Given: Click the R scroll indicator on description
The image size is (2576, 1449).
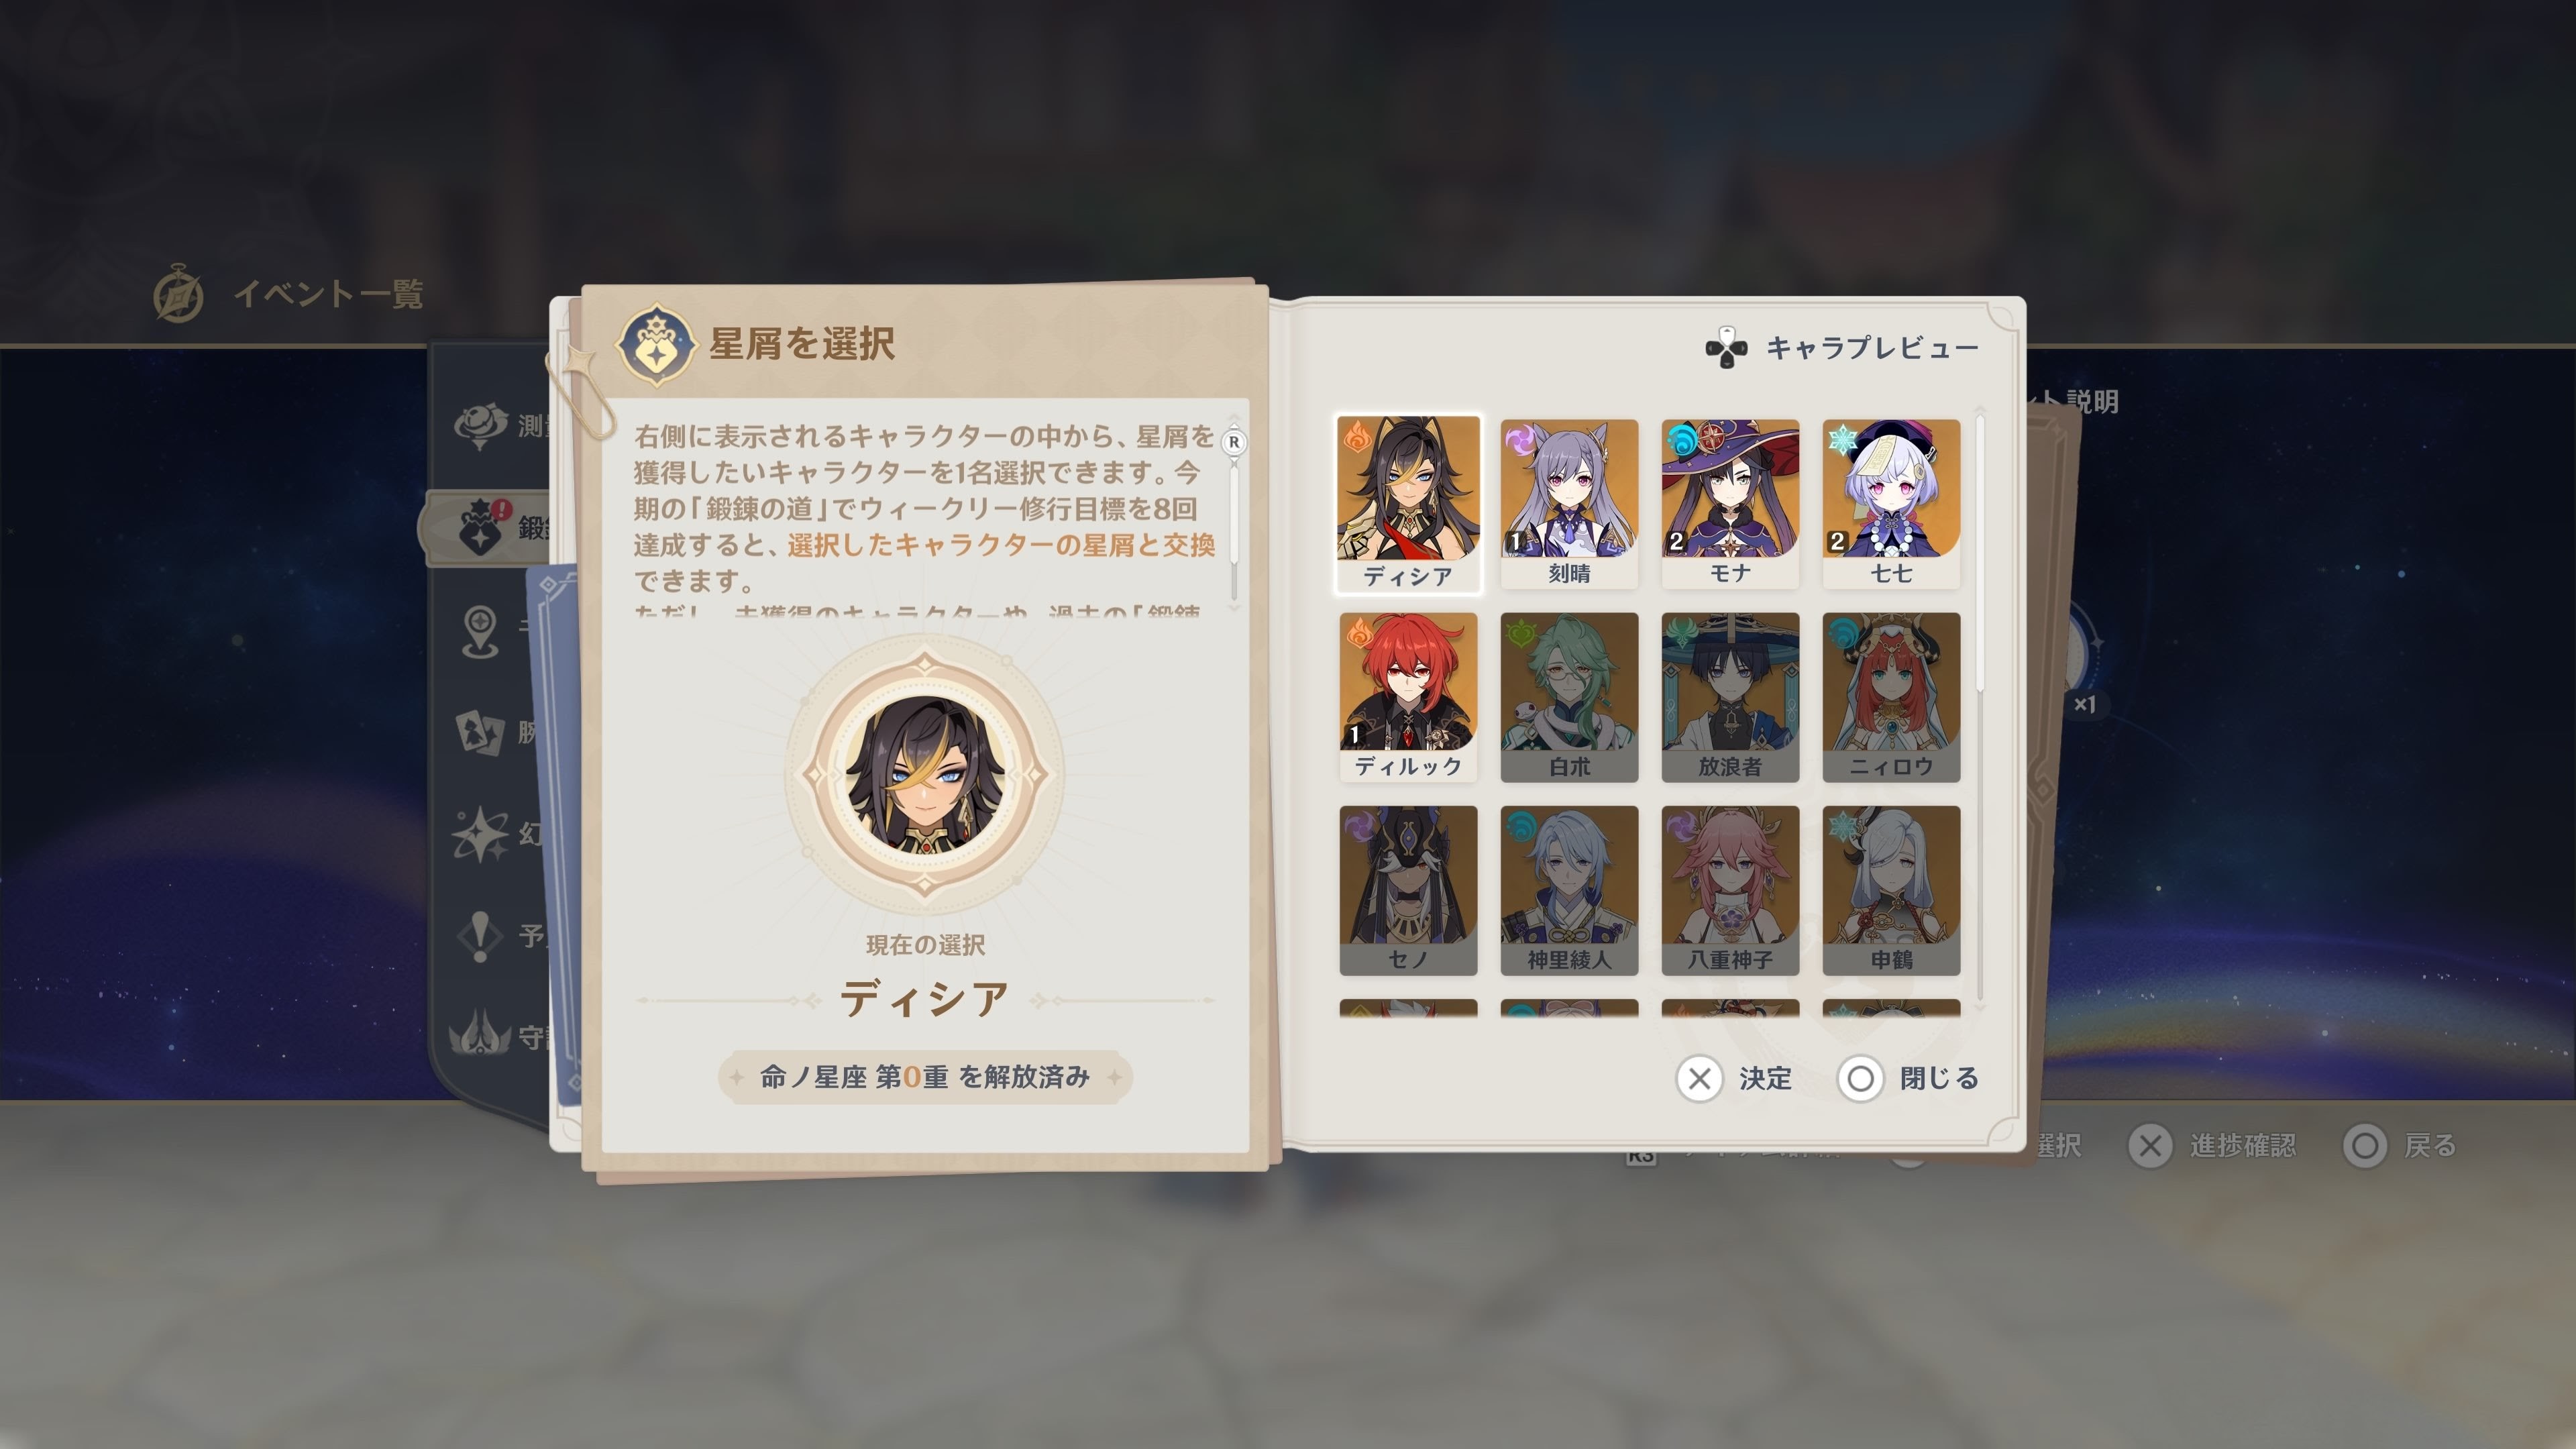Looking at the screenshot, I should coord(1234,442).
